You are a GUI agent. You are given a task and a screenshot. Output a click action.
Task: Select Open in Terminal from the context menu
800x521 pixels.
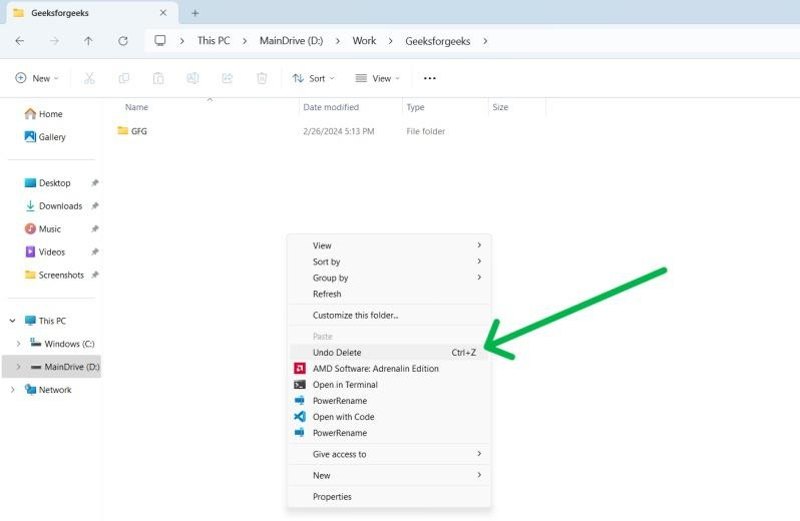pyautogui.click(x=345, y=385)
